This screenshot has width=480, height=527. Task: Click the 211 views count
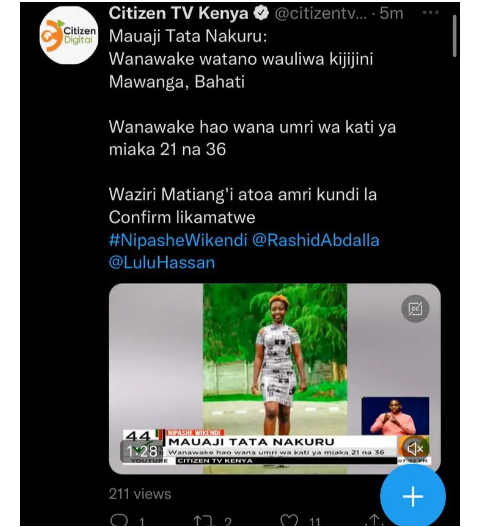click(x=140, y=494)
